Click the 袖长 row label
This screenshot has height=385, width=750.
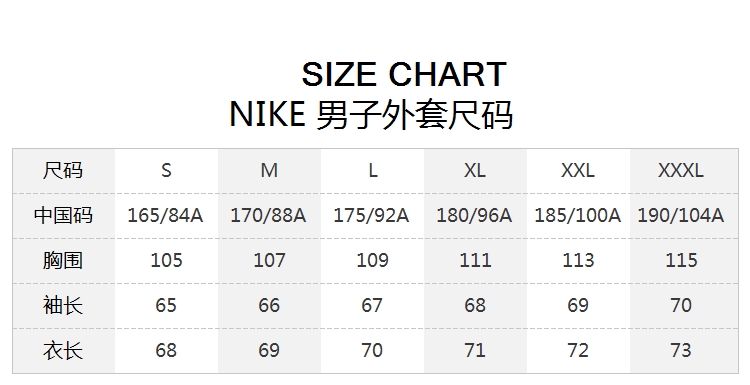coord(63,306)
